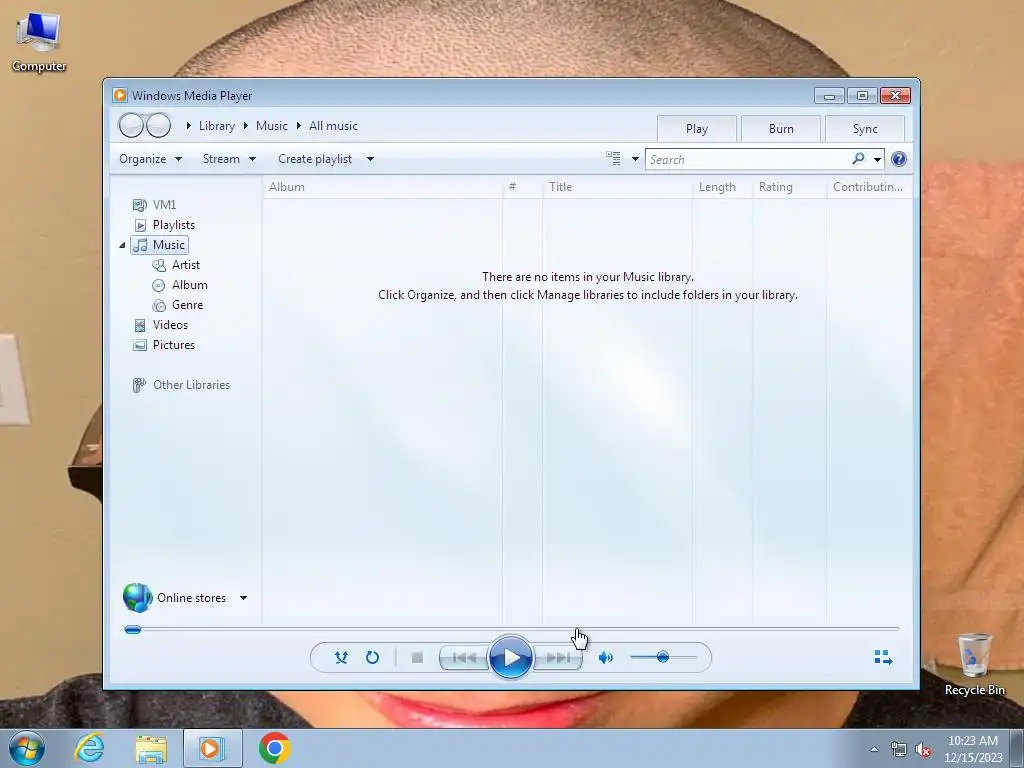
Task: Click the network tray icon
Action: (x=899, y=750)
